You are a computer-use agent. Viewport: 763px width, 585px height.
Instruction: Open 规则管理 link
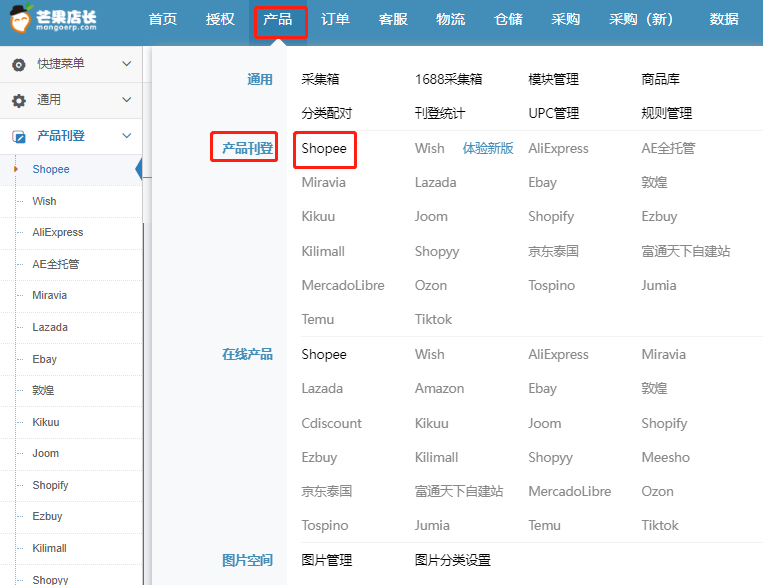667,113
